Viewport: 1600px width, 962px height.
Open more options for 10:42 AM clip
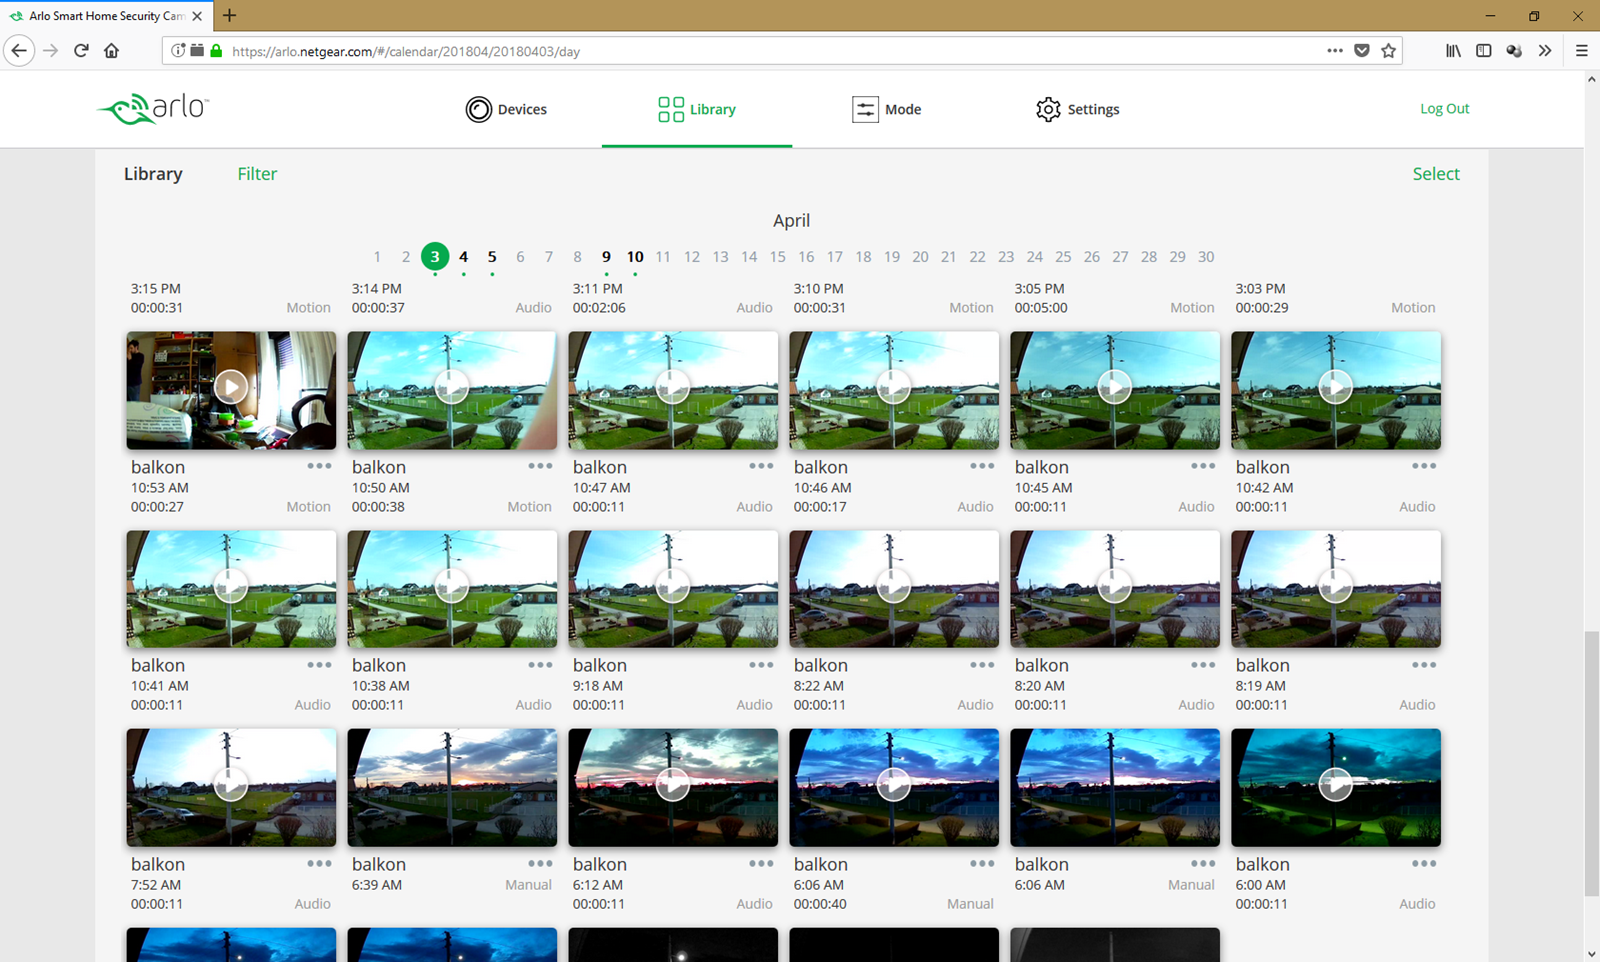point(1424,466)
